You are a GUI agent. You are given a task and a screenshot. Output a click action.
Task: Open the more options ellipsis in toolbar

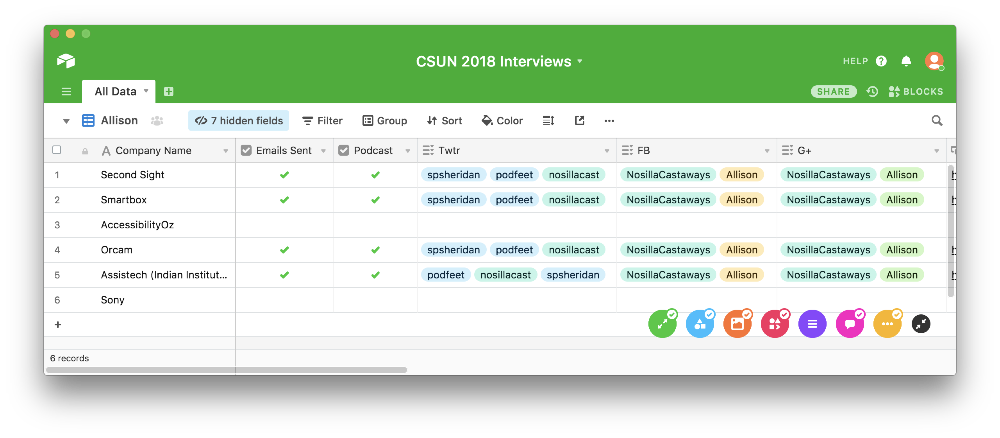click(609, 120)
